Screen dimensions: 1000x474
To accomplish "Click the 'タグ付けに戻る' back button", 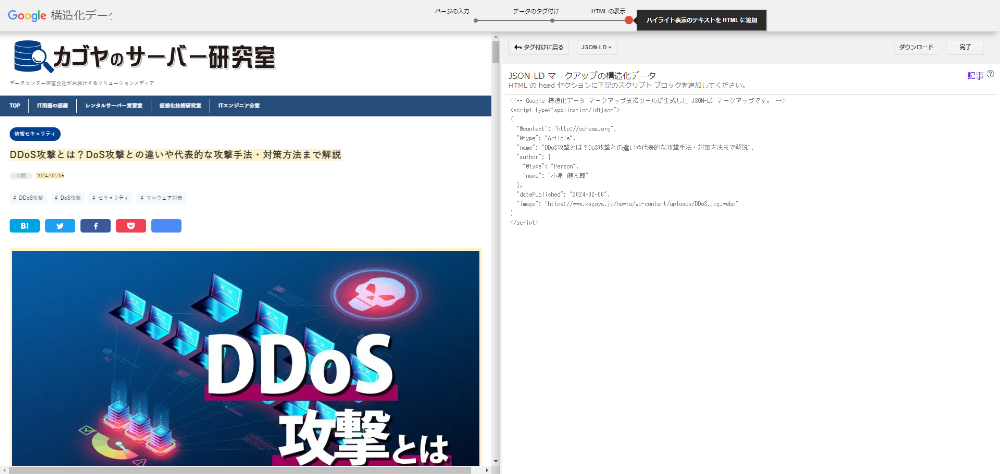I will pyautogui.click(x=539, y=47).
